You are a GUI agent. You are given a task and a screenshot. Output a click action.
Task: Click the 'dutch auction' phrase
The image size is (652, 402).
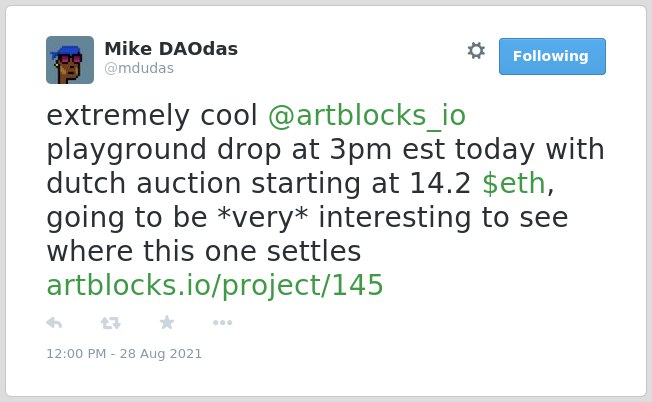pos(143,183)
